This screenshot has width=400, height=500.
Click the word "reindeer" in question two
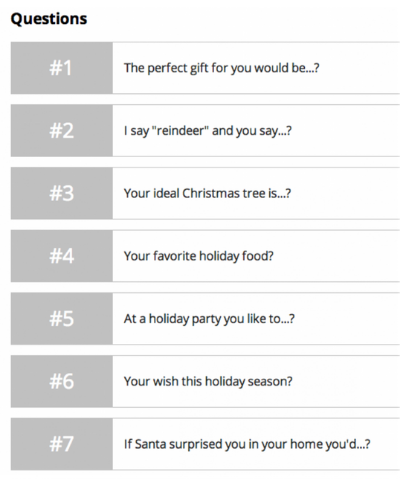pyautogui.click(x=180, y=130)
